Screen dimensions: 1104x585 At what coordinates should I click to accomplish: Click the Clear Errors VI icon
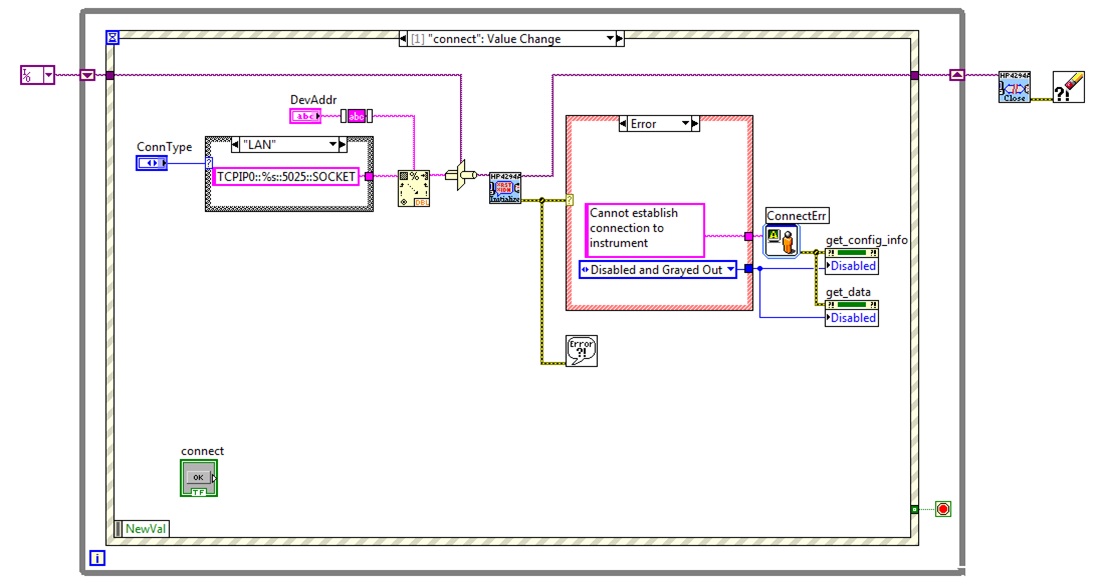[x=1069, y=87]
